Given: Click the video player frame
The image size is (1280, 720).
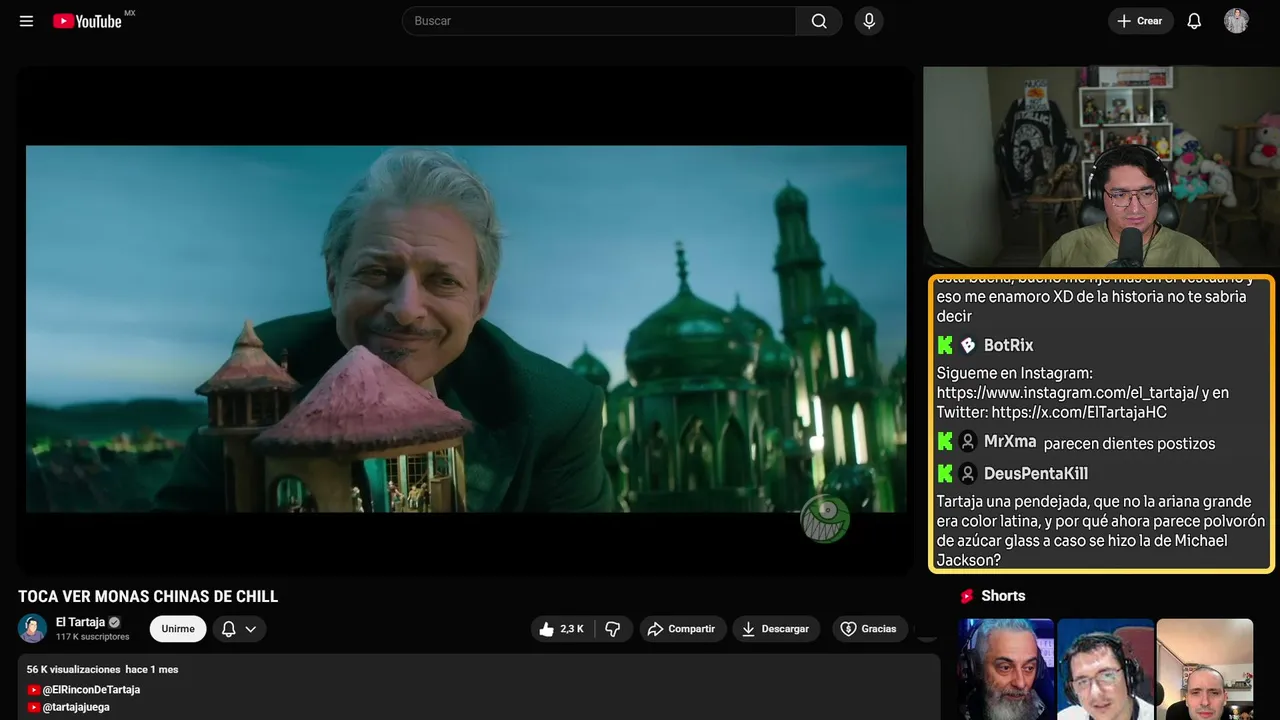Looking at the screenshot, I should tap(466, 321).
